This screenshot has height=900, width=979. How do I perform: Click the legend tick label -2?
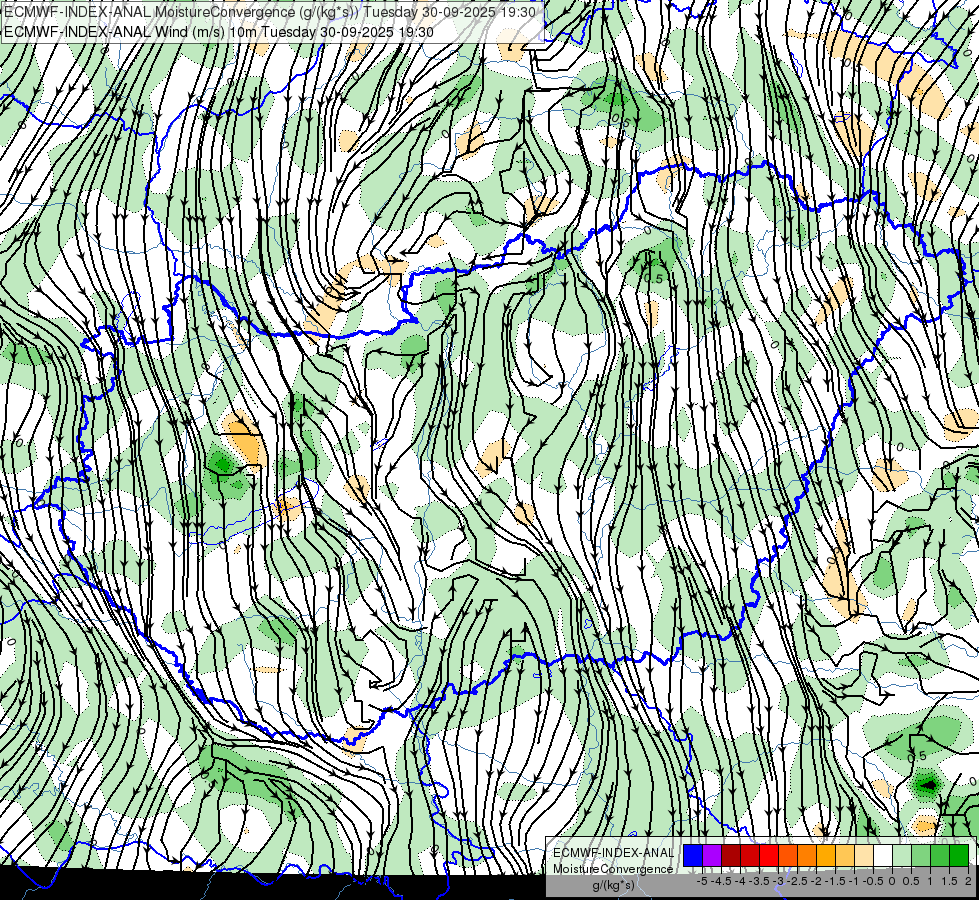pos(816,881)
